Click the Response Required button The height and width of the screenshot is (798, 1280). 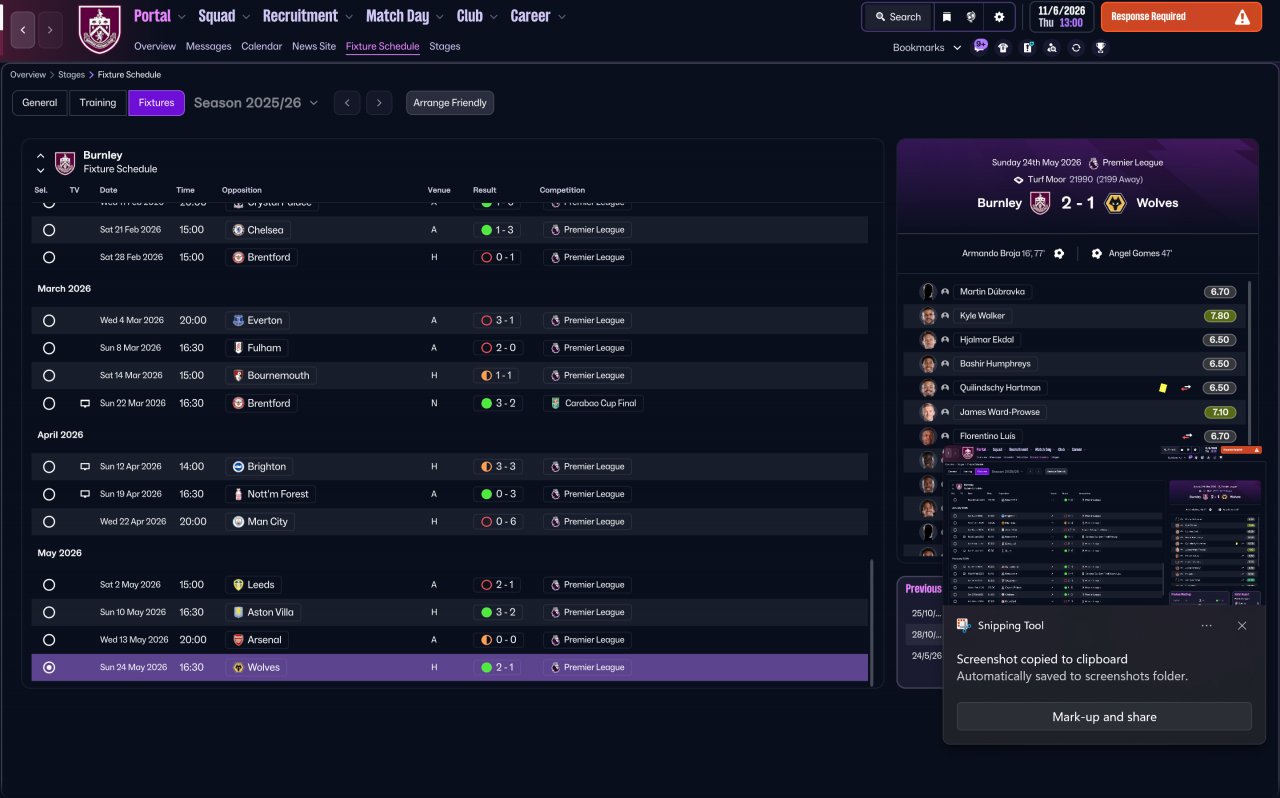click(1181, 17)
